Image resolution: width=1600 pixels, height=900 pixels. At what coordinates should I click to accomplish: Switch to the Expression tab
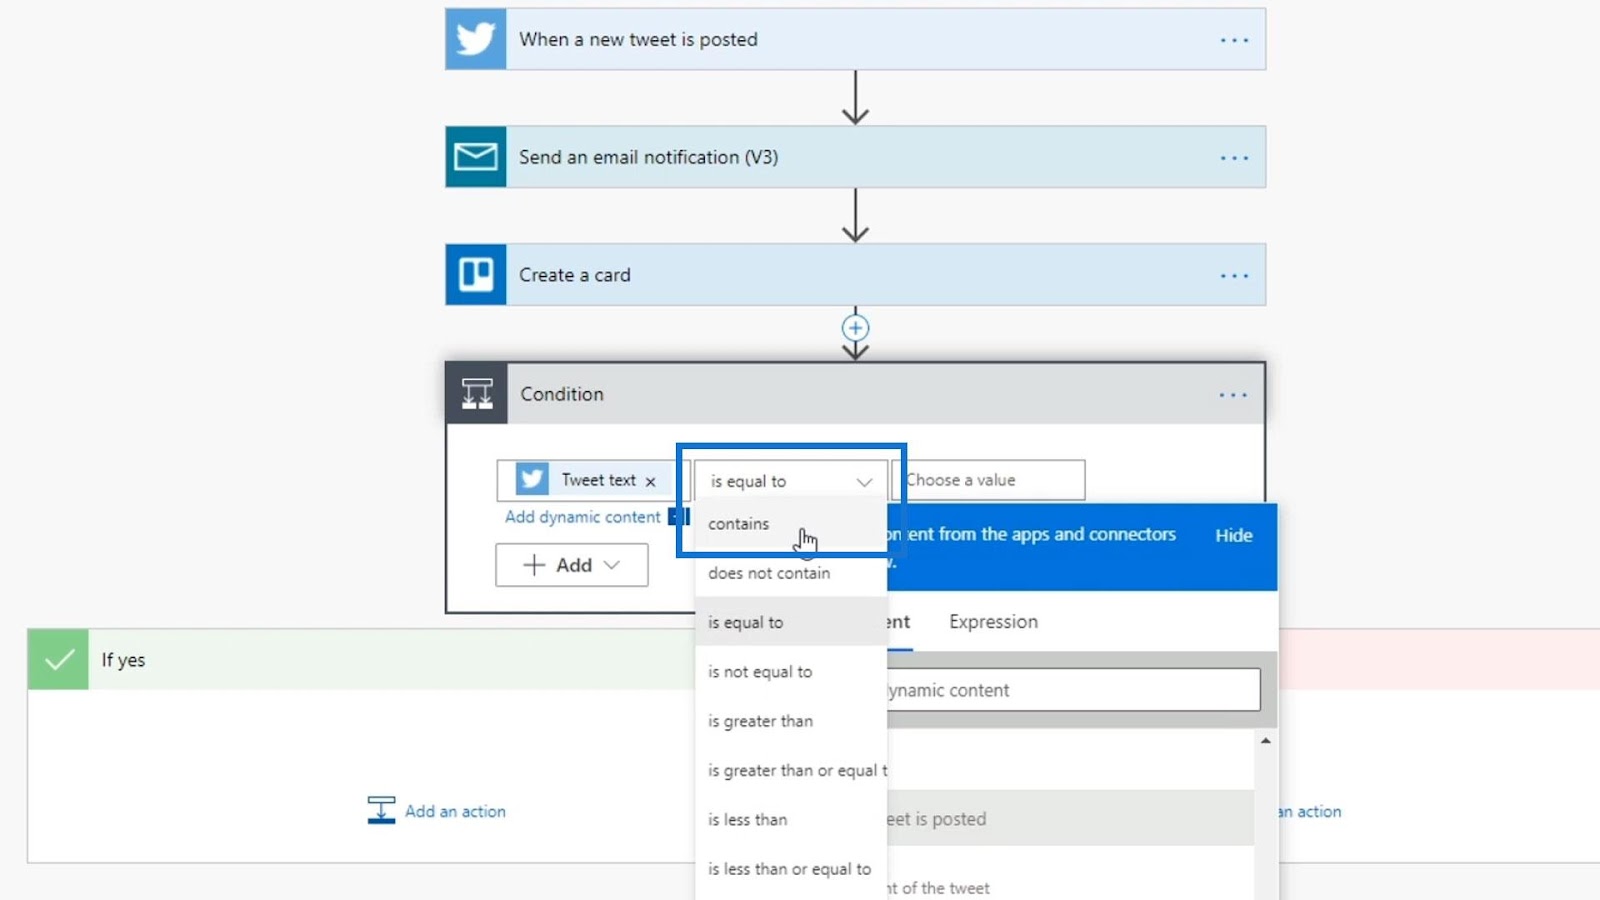[993, 622]
